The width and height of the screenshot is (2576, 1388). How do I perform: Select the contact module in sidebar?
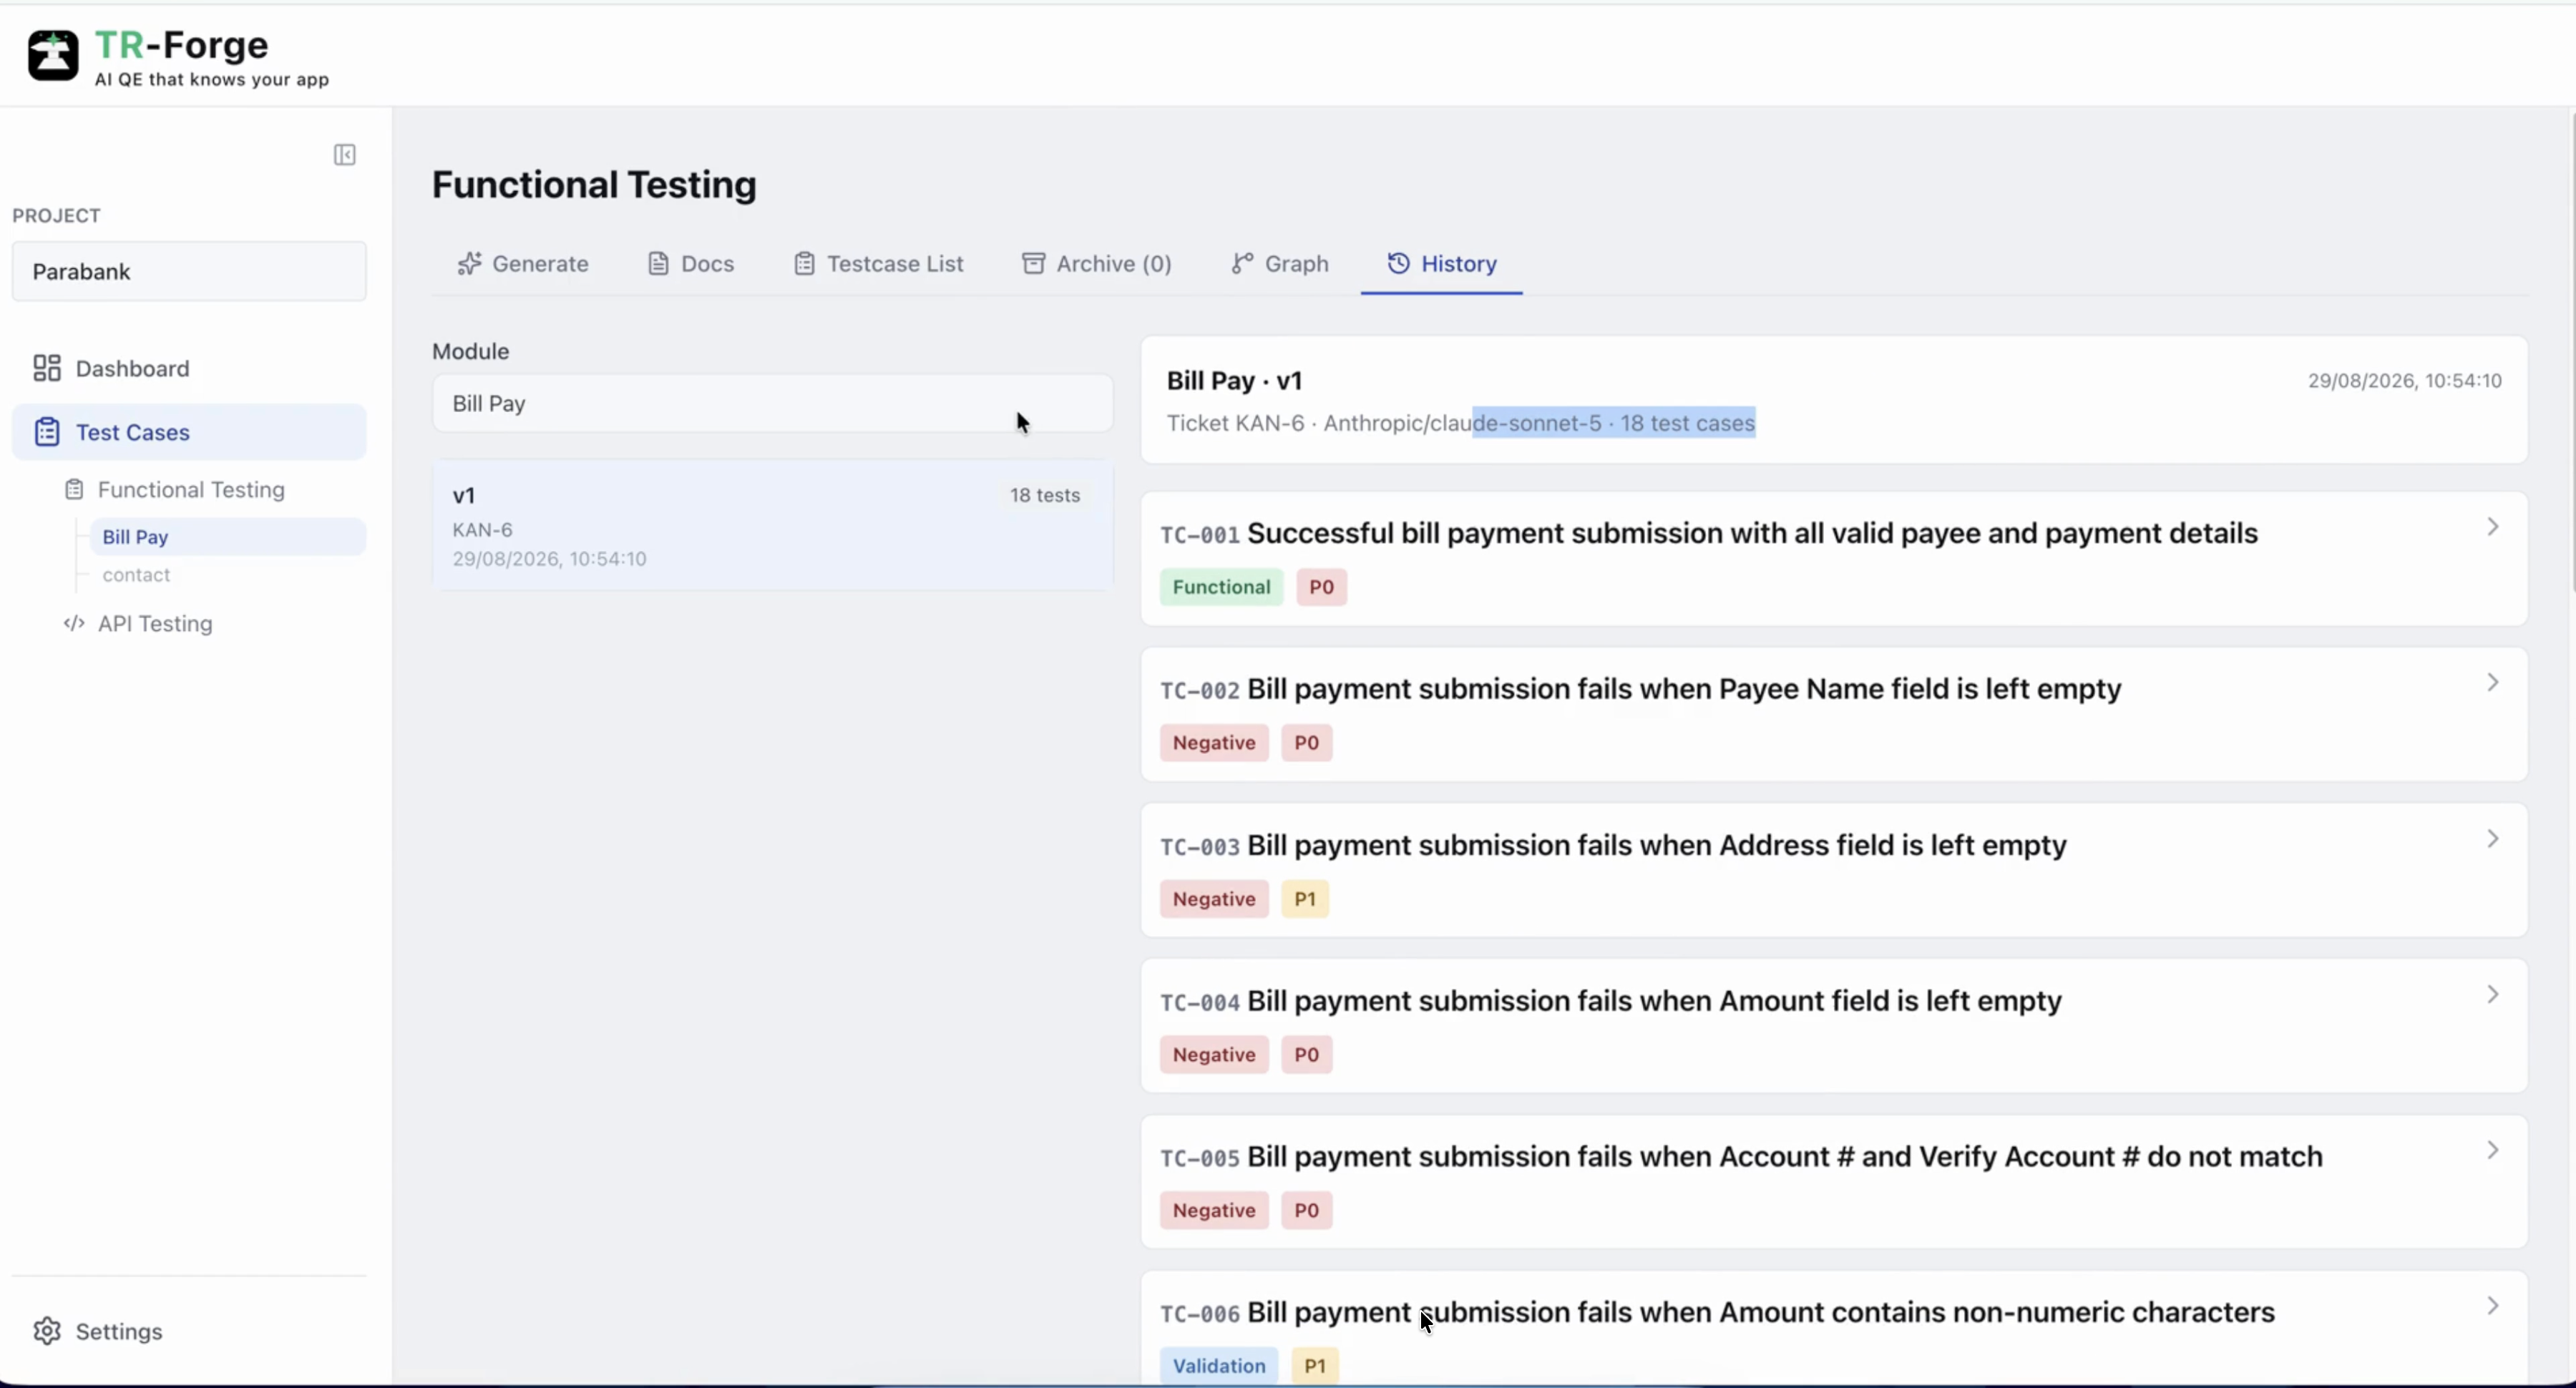click(x=136, y=575)
